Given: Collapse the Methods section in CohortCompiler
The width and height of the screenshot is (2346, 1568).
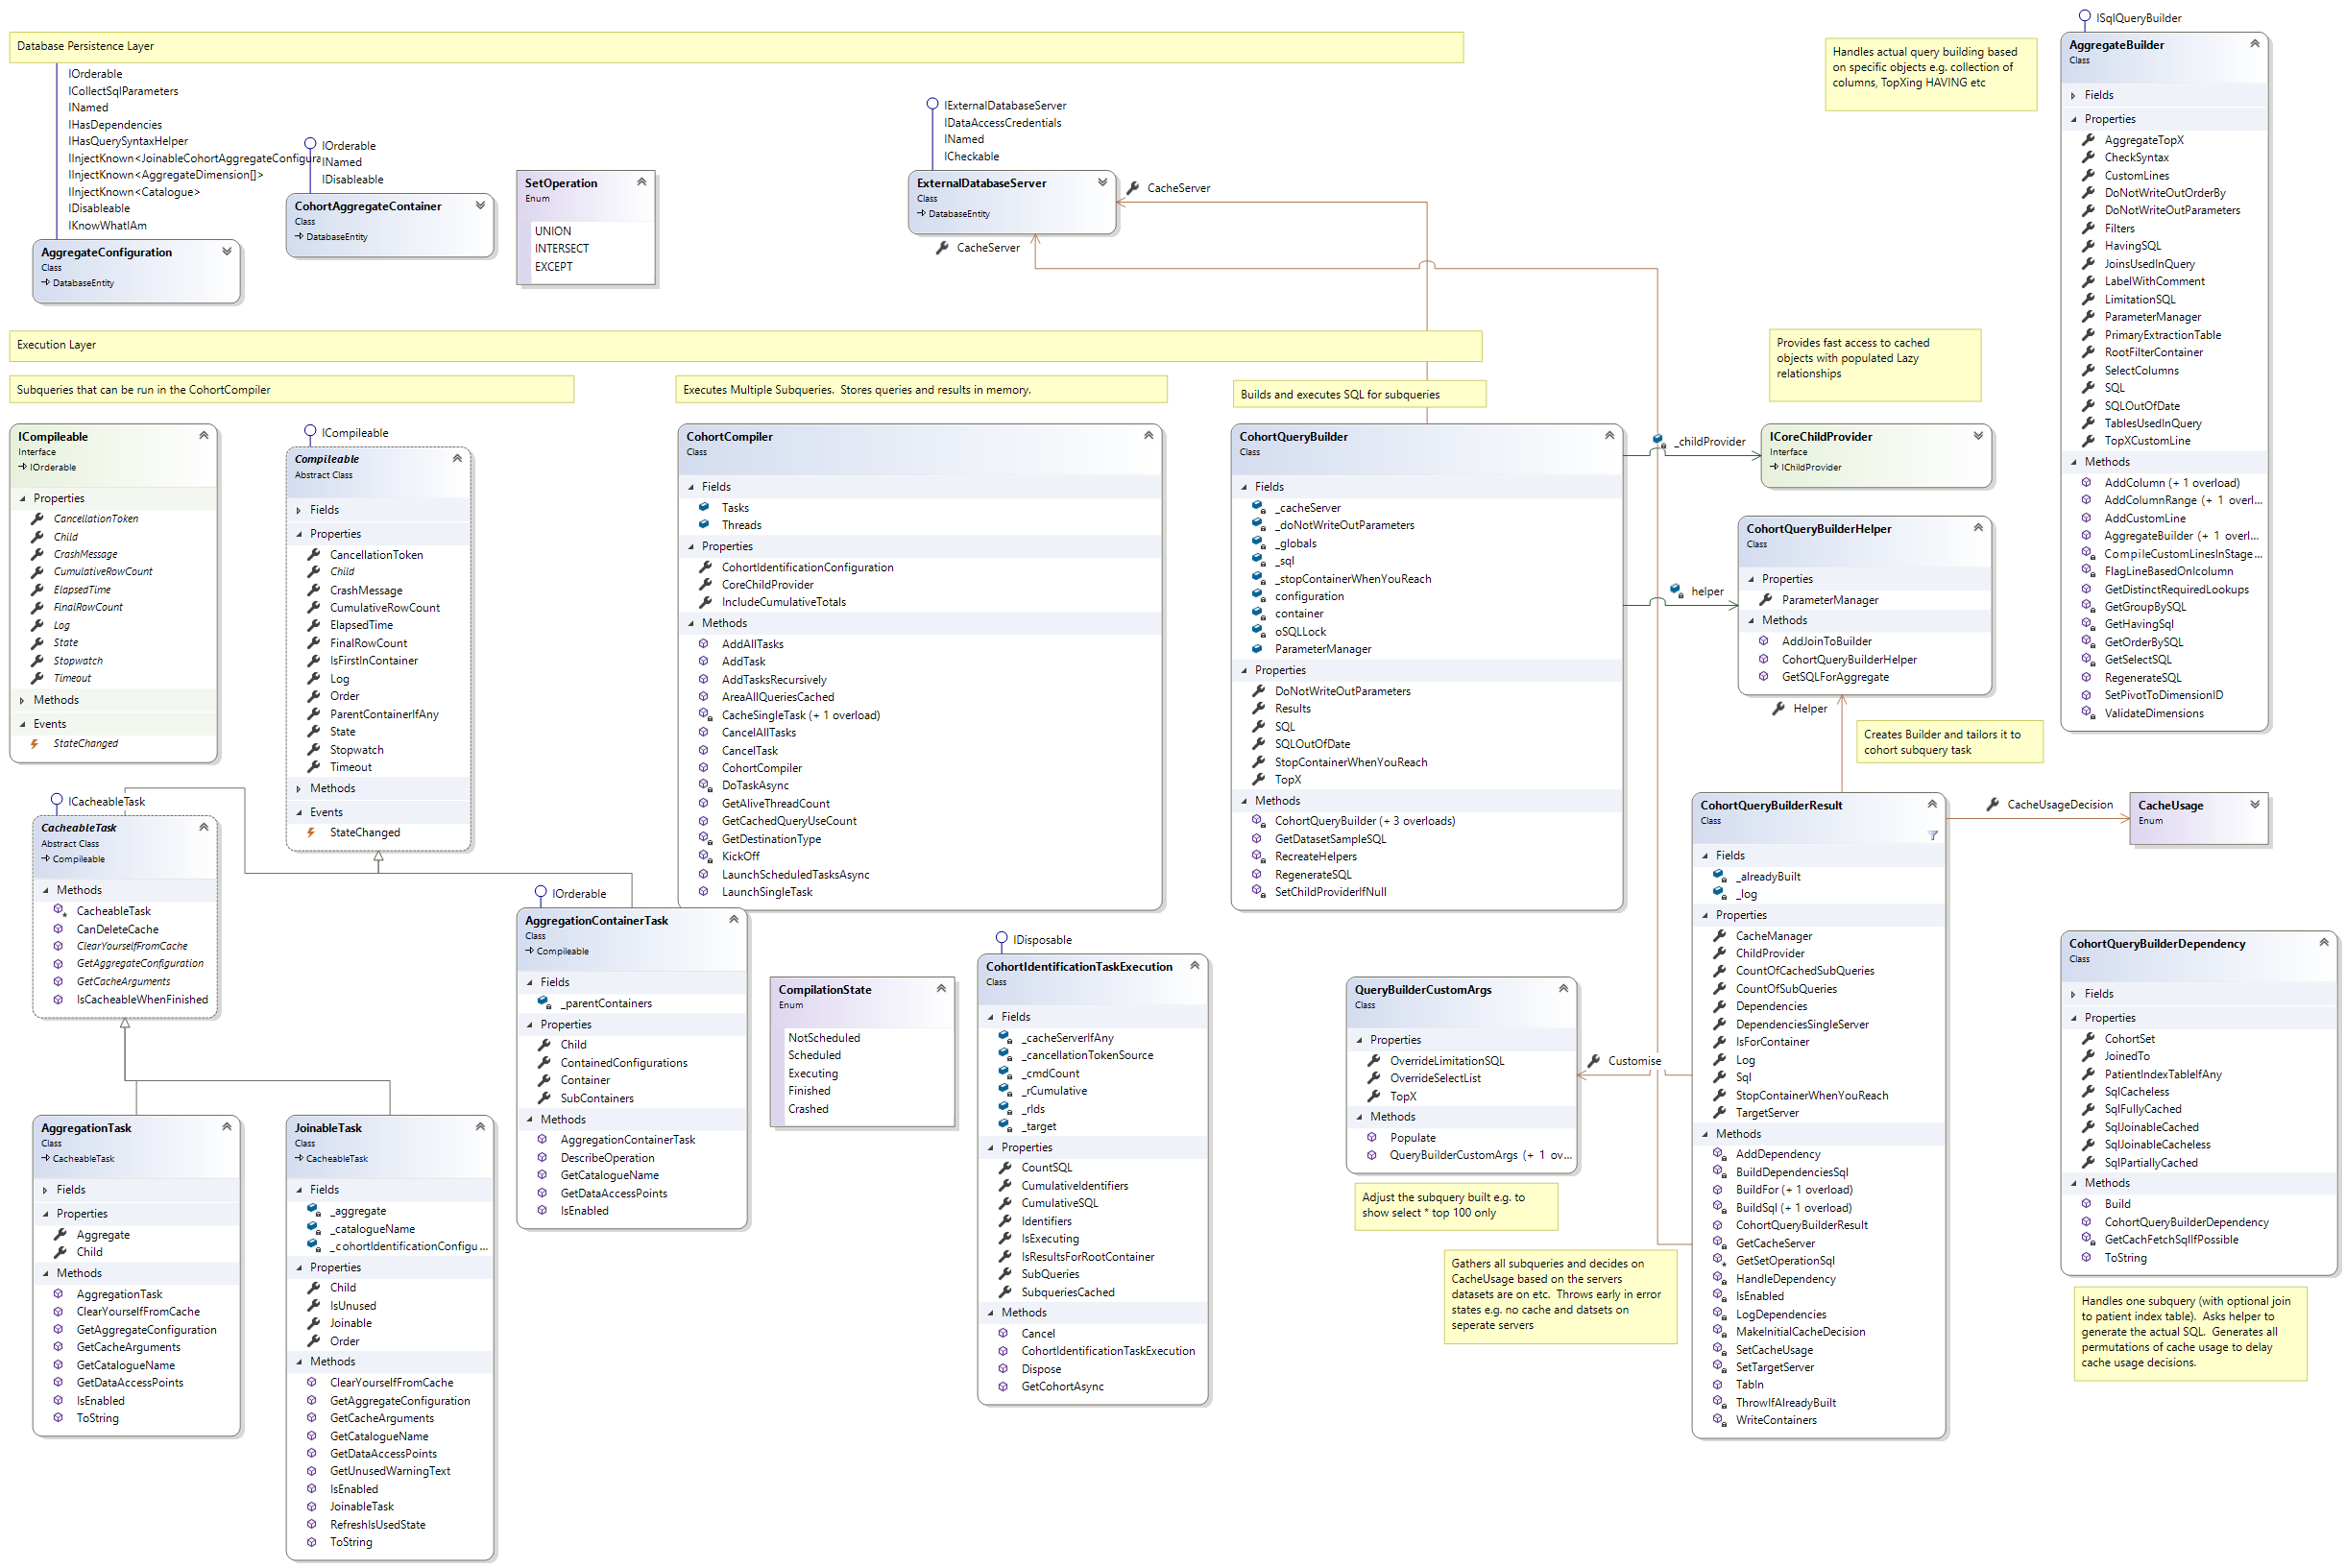Looking at the screenshot, I should 691,623.
